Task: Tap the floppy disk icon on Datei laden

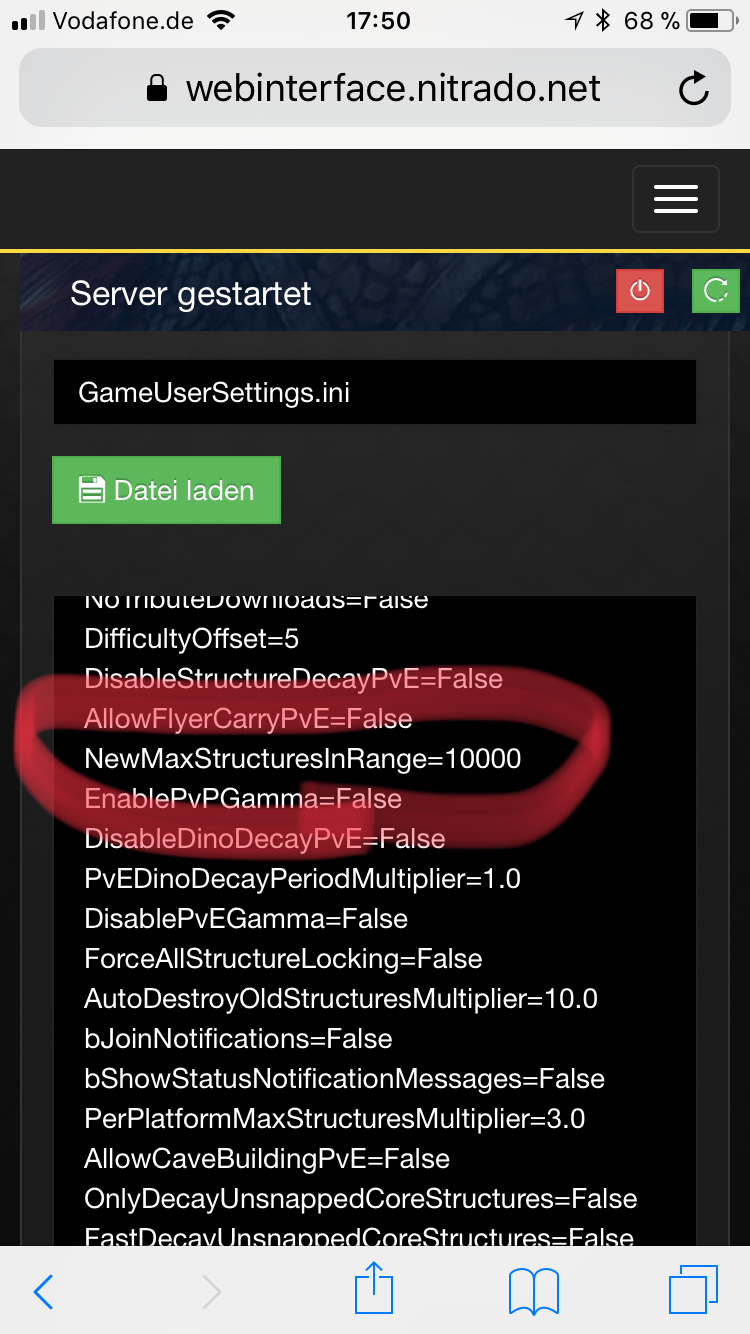Action: pyautogui.click(x=92, y=490)
